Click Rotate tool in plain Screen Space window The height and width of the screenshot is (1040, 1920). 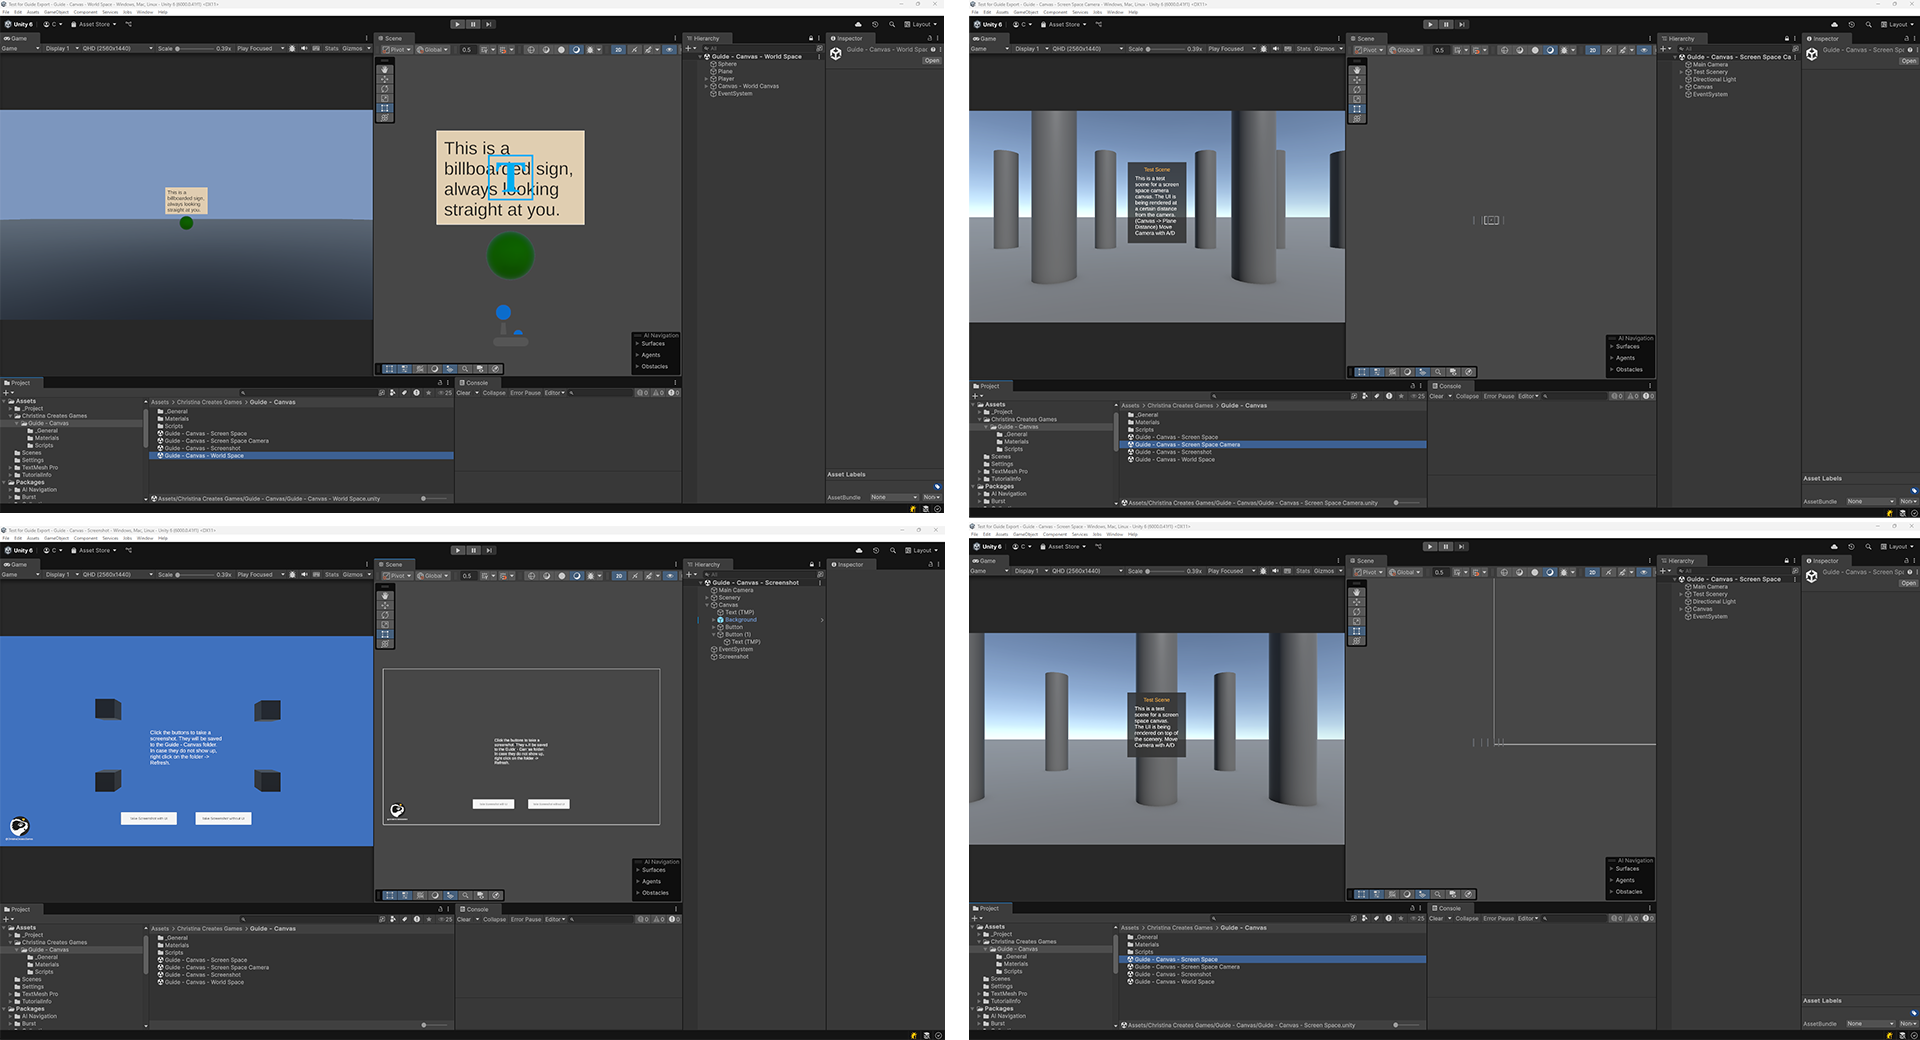tap(1357, 612)
